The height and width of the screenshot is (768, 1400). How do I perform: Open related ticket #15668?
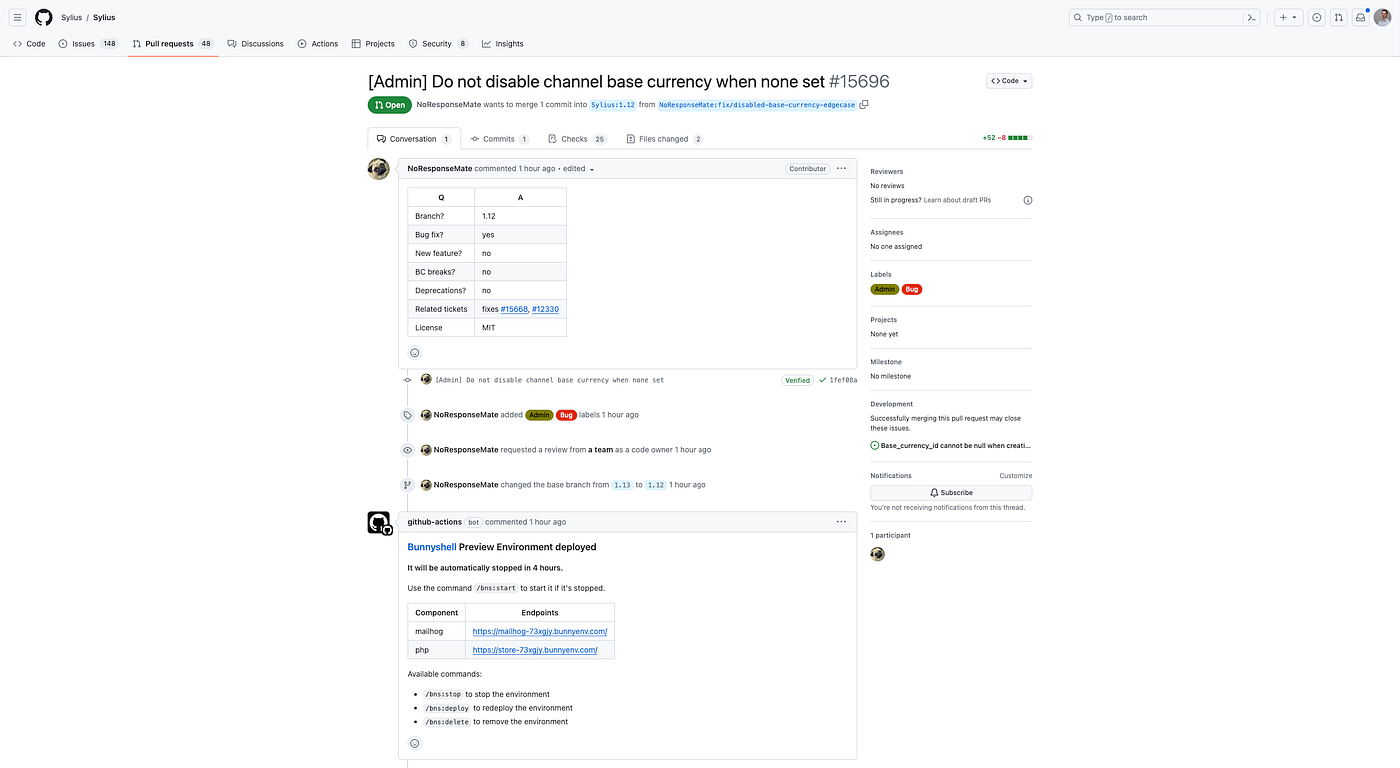click(x=514, y=309)
